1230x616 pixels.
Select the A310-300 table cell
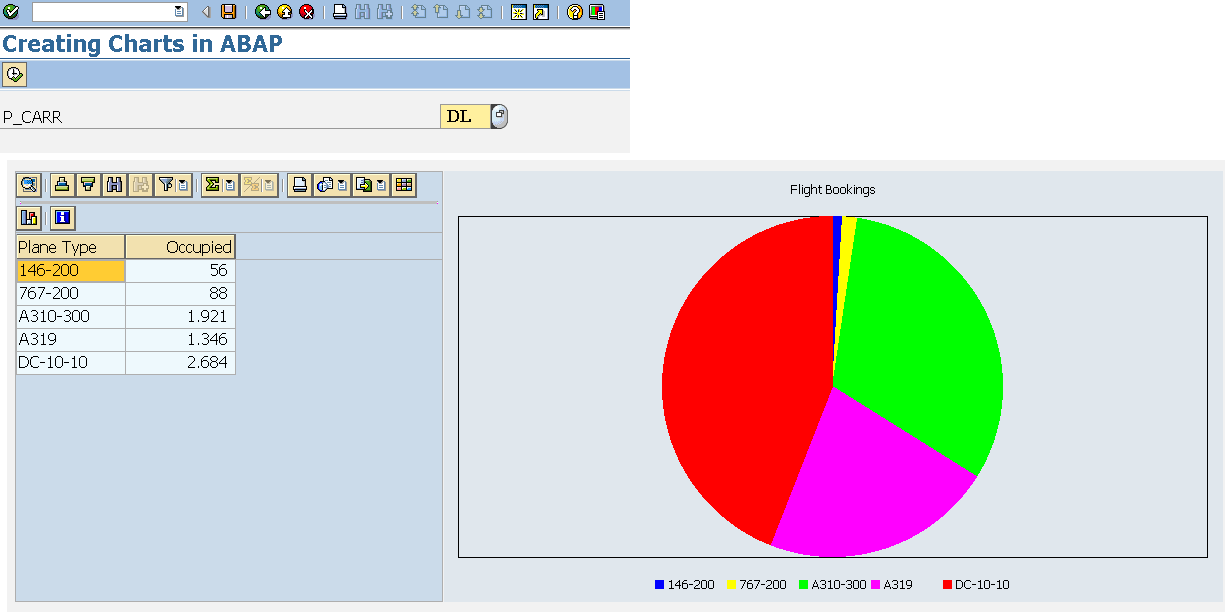click(70, 317)
